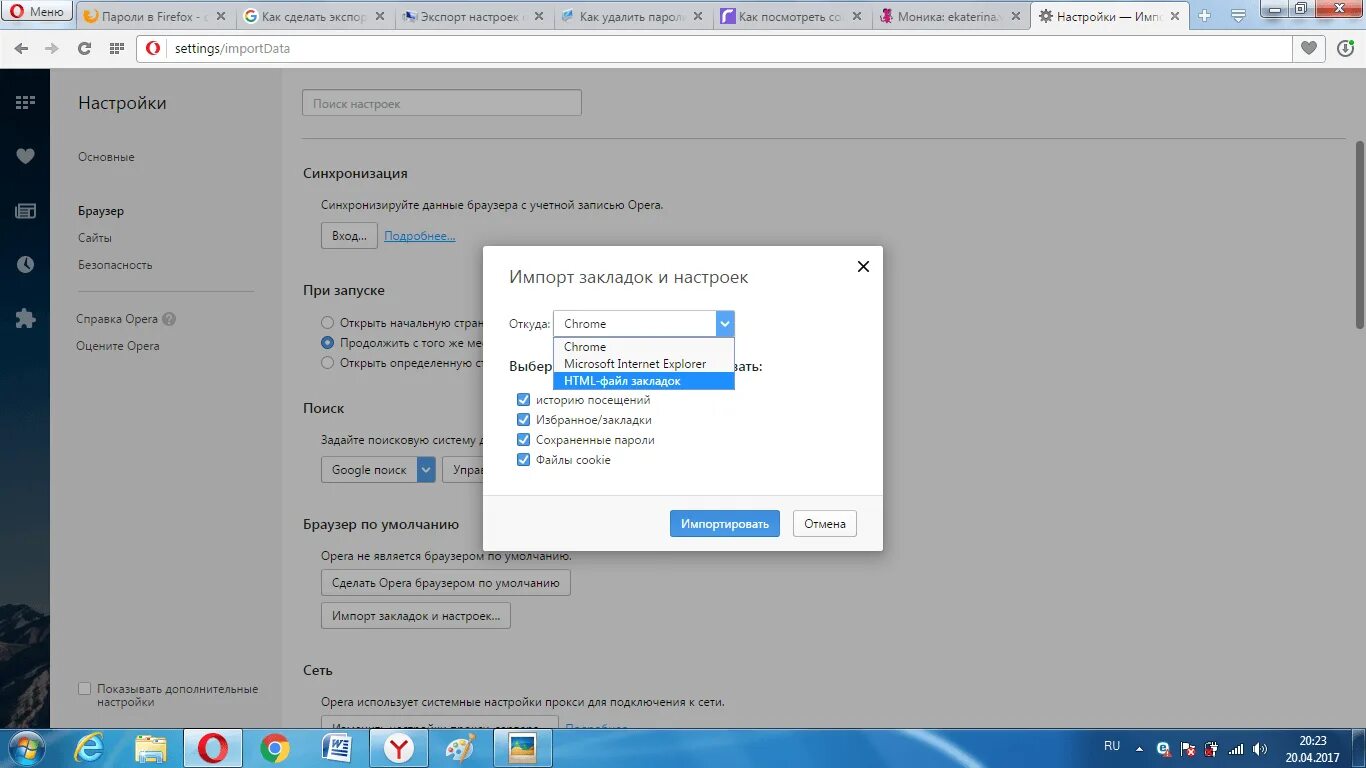Click the Отмена button
This screenshot has height=768, width=1366.
(x=825, y=523)
